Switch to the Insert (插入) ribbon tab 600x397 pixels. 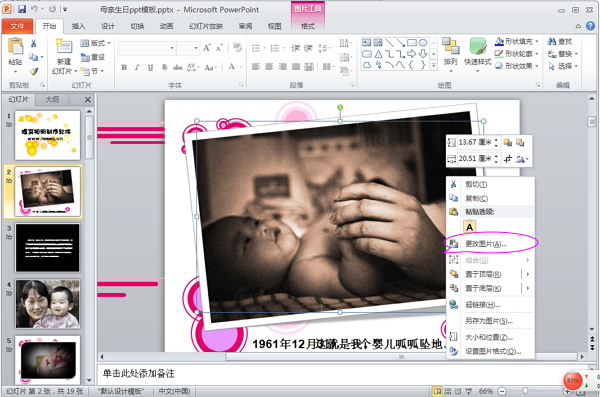pyautogui.click(x=78, y=26)
